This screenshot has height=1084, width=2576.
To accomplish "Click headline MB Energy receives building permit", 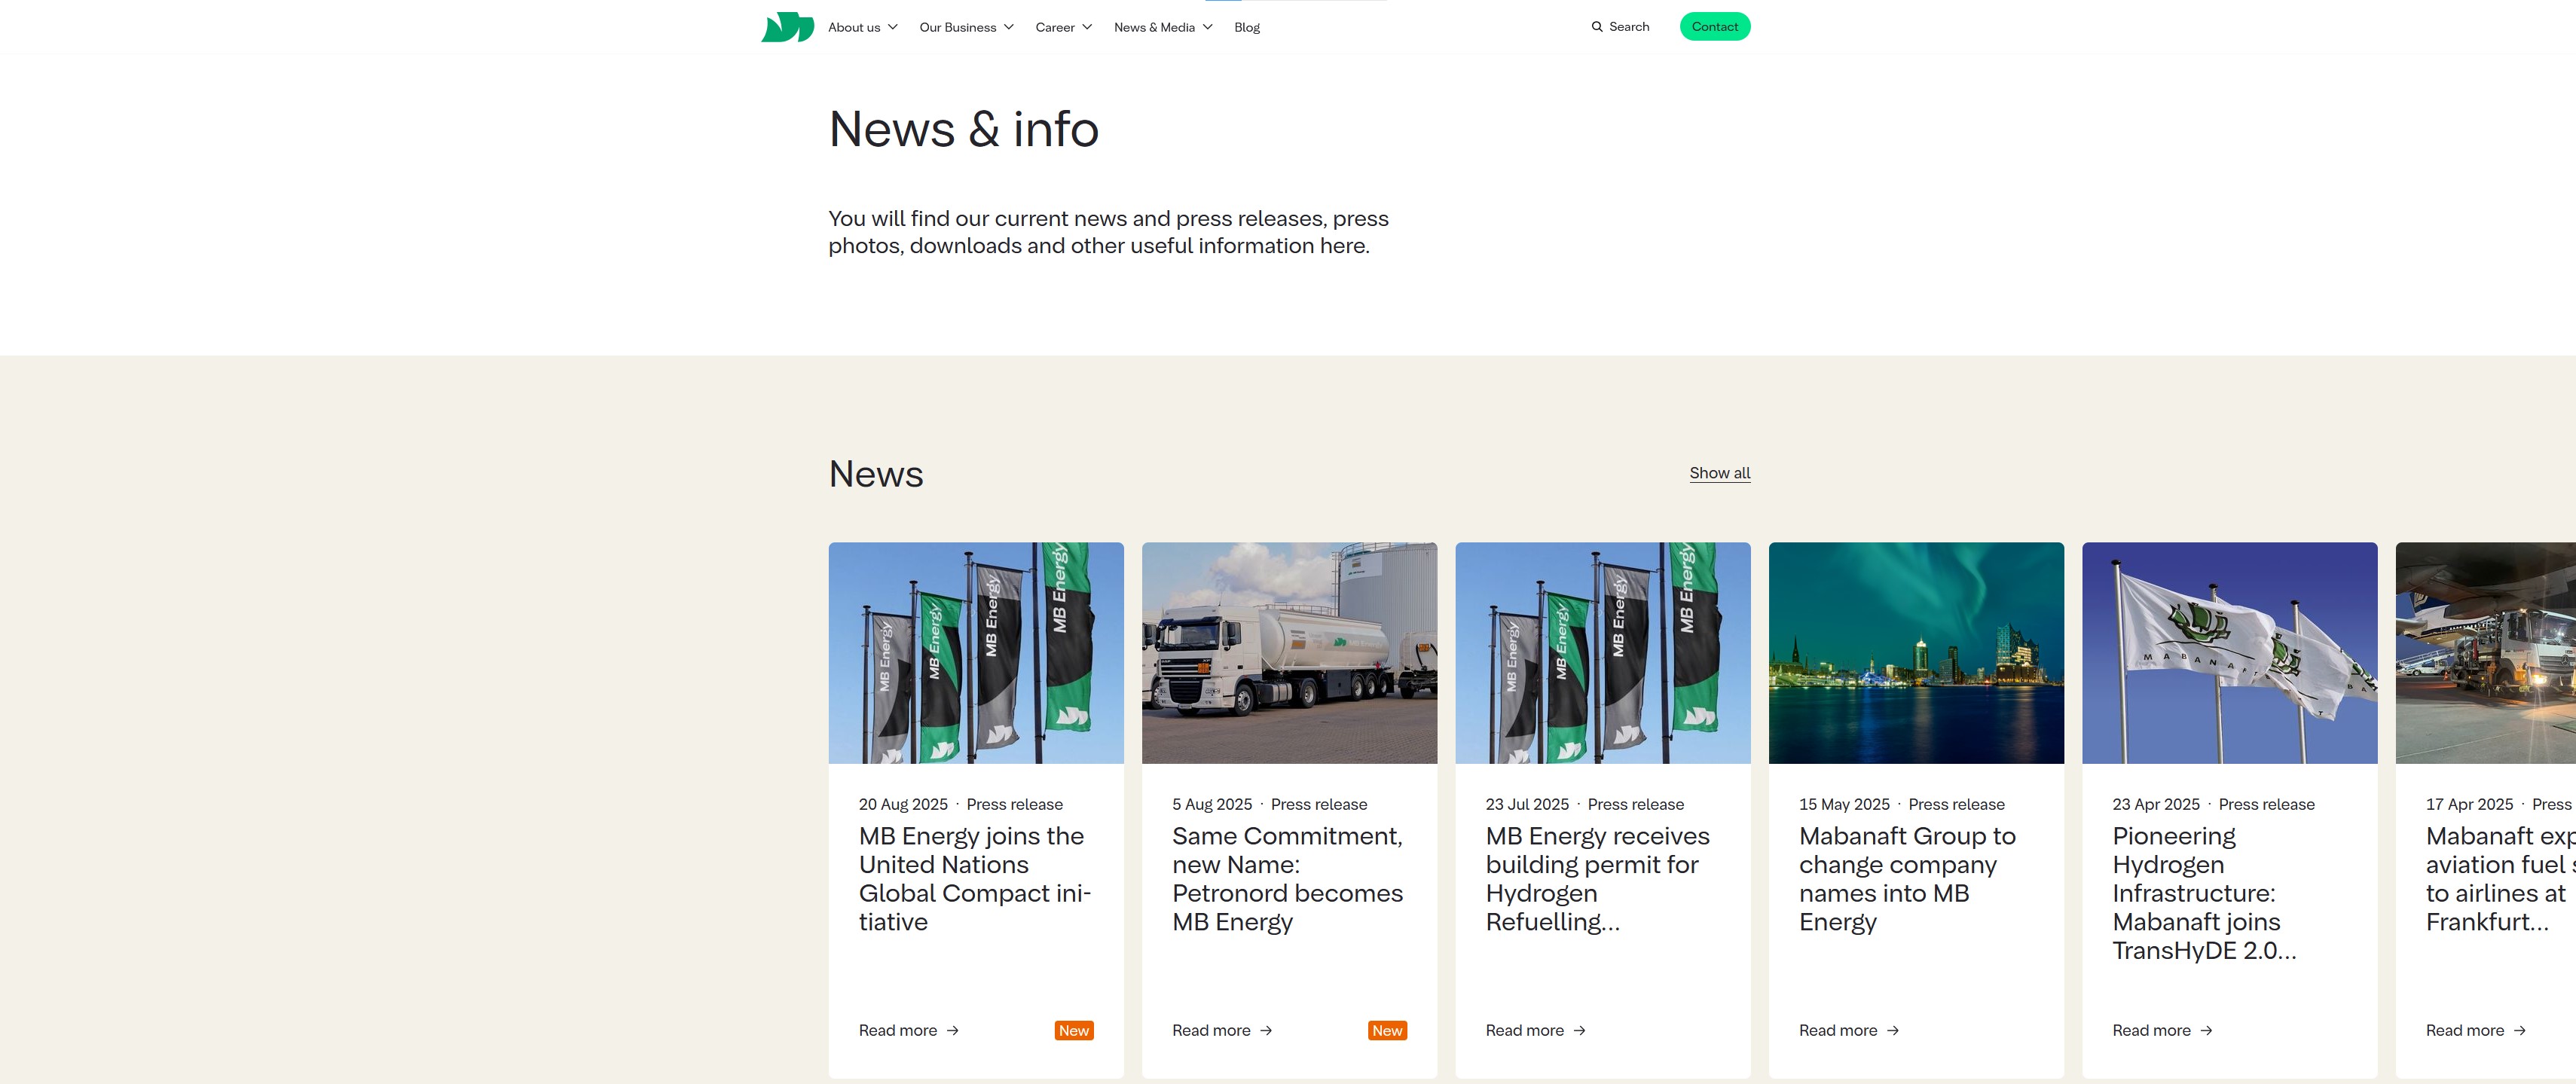I will click(1598, 879).
